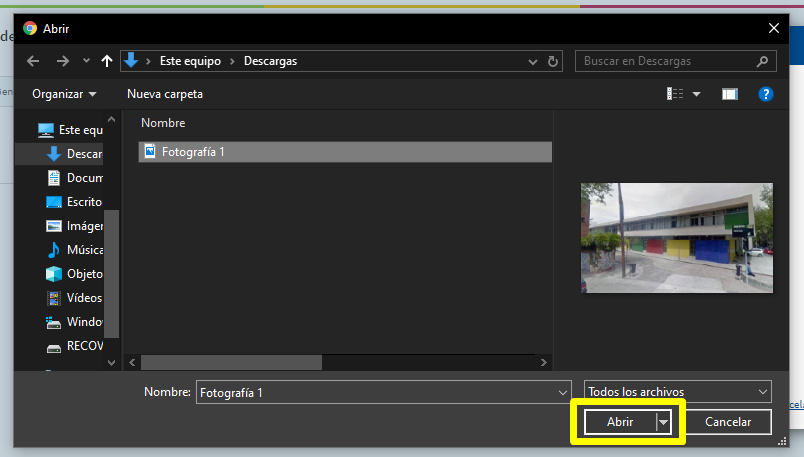Open the Todos los archivos filter dropdown

tap(677, 392)
